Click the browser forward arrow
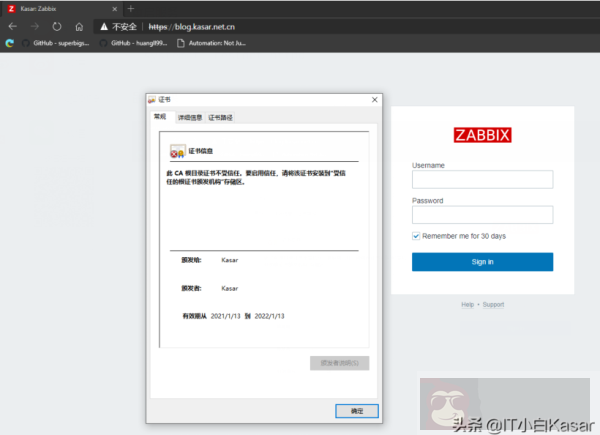600x435 pixels. [x=35, y=26]
